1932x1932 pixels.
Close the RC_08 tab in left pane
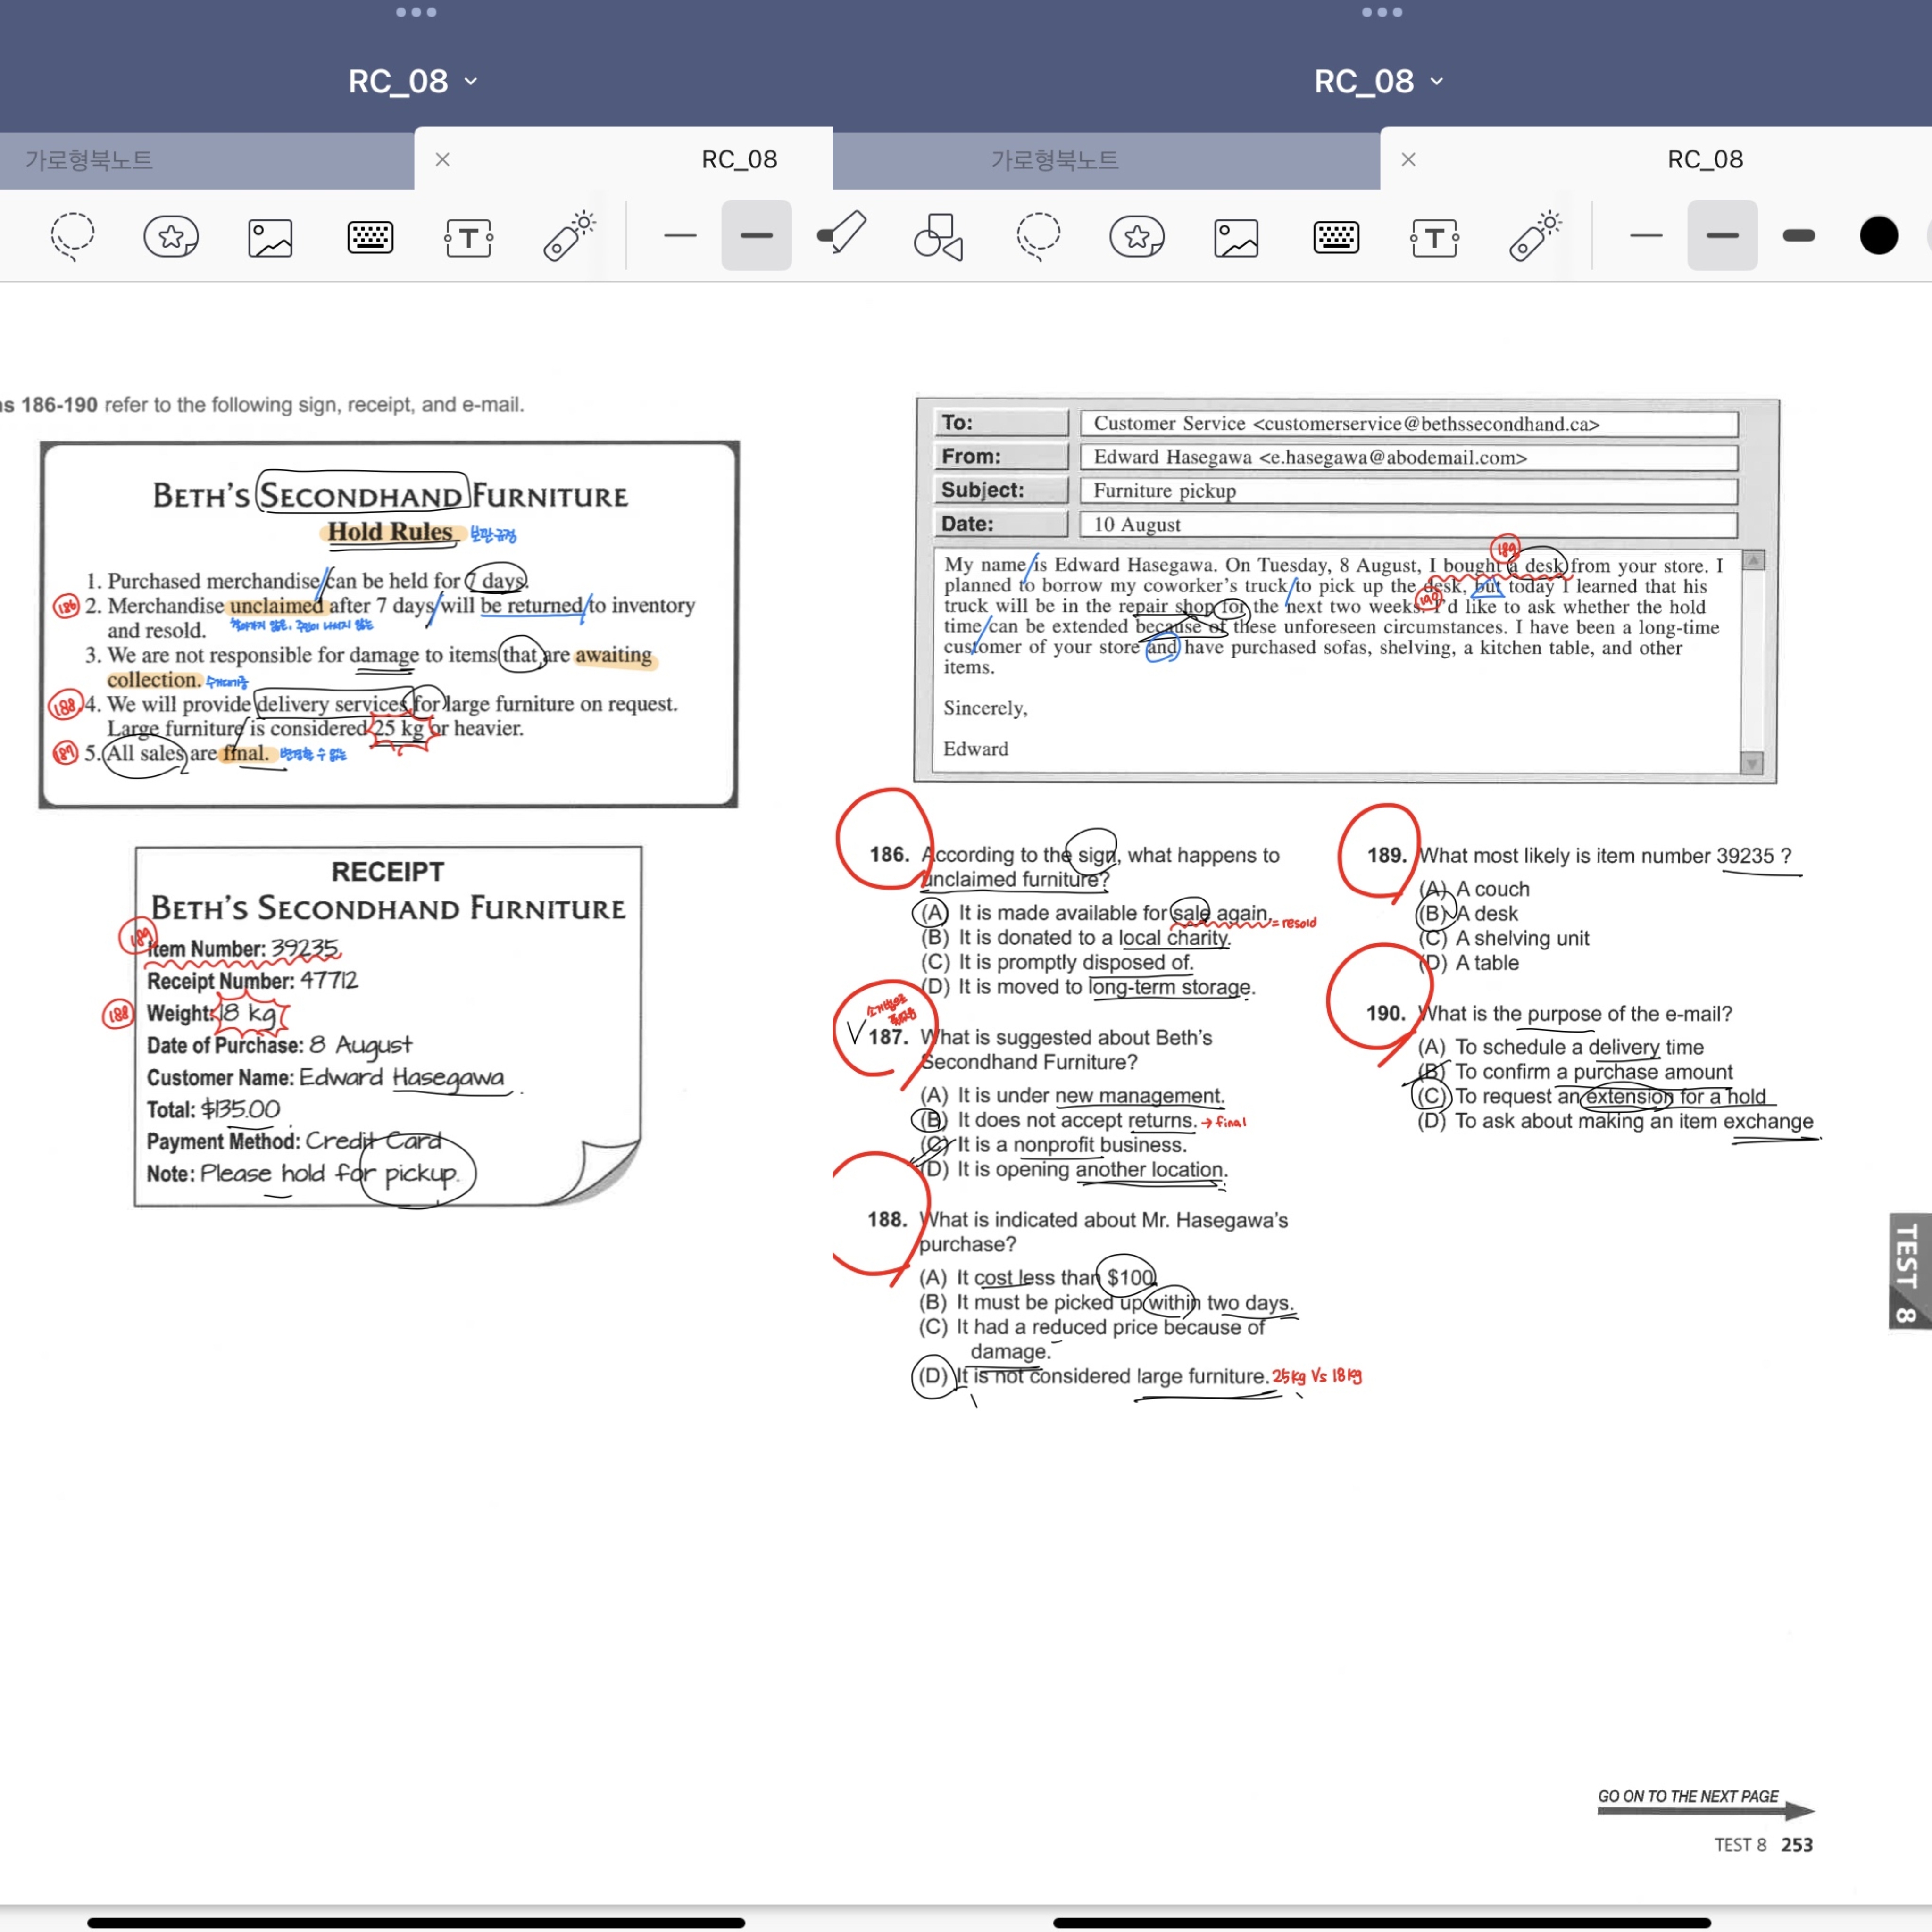pos(442,159)
